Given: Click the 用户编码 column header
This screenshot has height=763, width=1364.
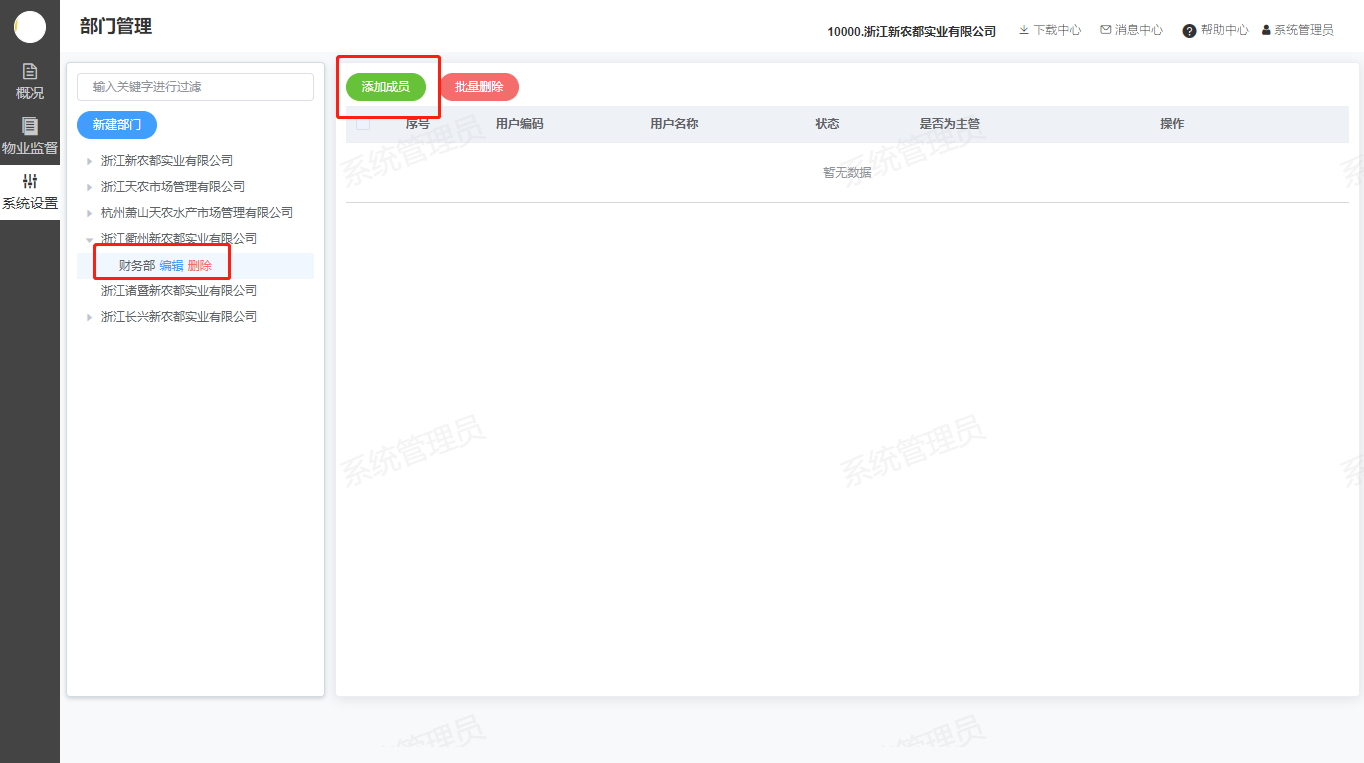Looking at the screenshot, I should click(x=520, y=124).
